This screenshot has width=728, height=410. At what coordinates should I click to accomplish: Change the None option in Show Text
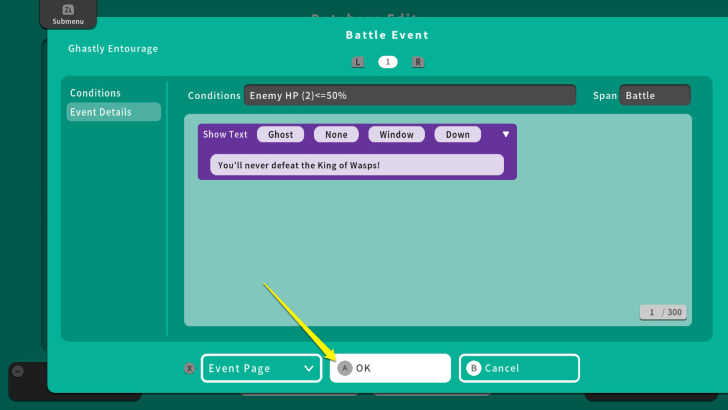point(336,134)
